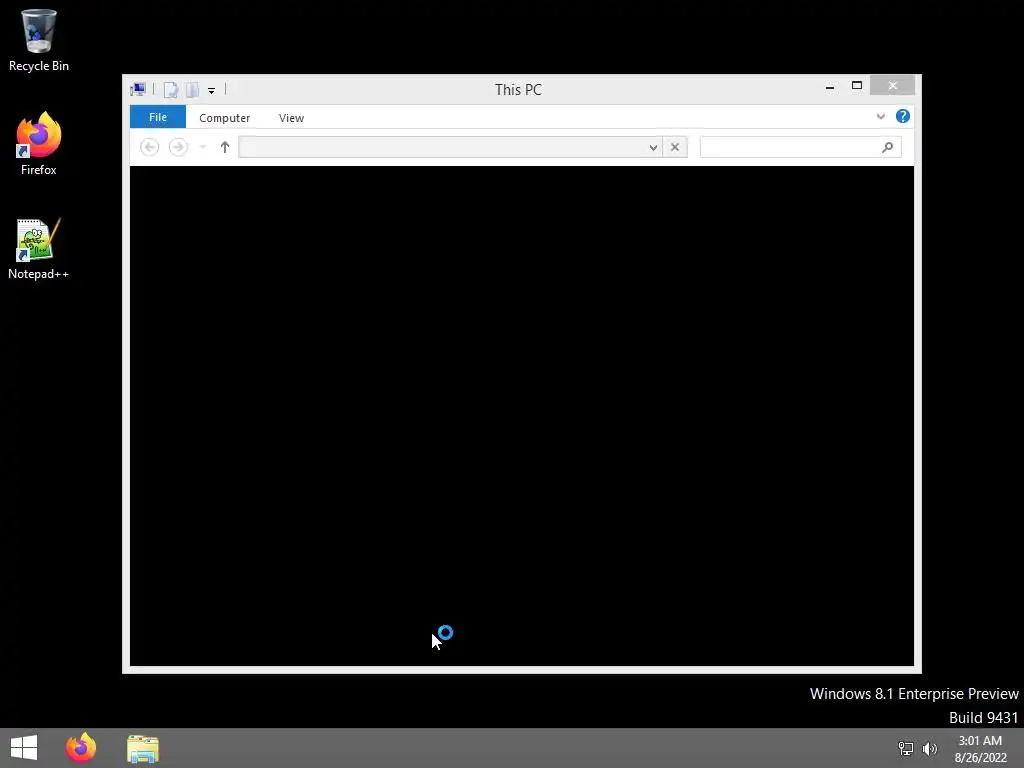
Task: Click the search magnifier icon
Action: tap(888, 147)
